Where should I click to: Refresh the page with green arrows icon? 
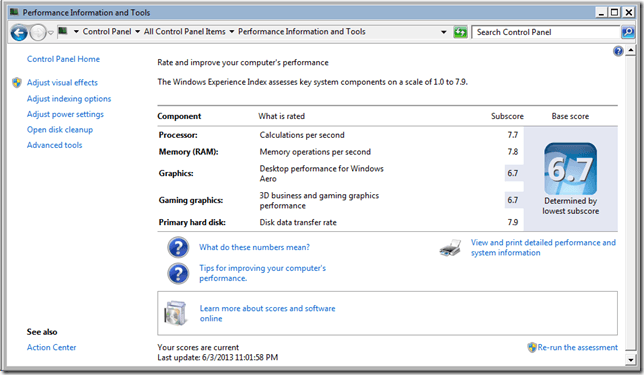tap(460, 32)
